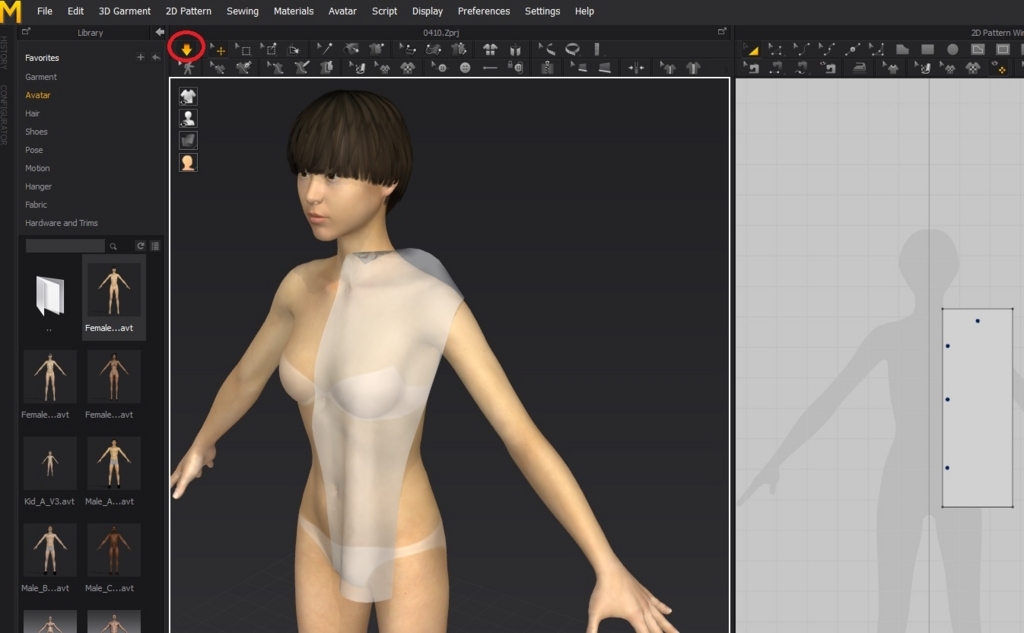Open the 2D Pattern menu
Screen dimensions: 1024x633
pyautogui.click(x=188, y=11)
